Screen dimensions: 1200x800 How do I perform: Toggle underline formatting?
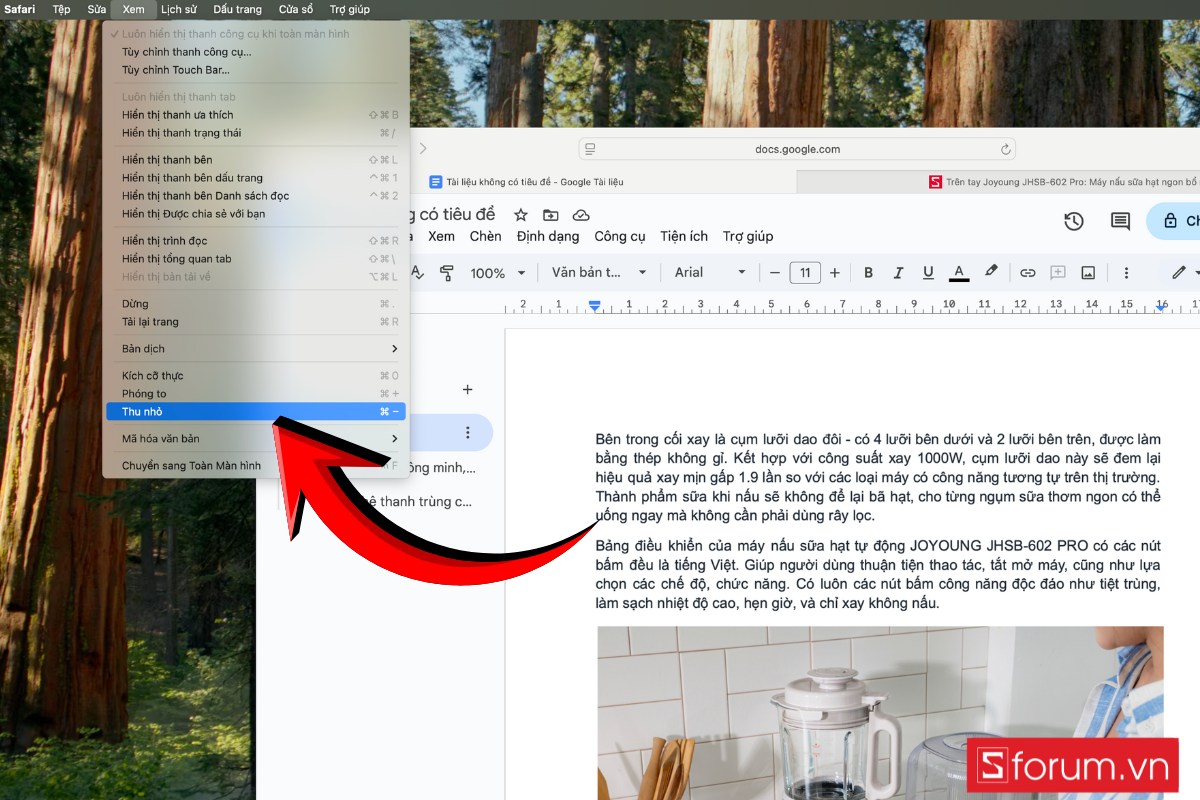[x=928, y=272]
